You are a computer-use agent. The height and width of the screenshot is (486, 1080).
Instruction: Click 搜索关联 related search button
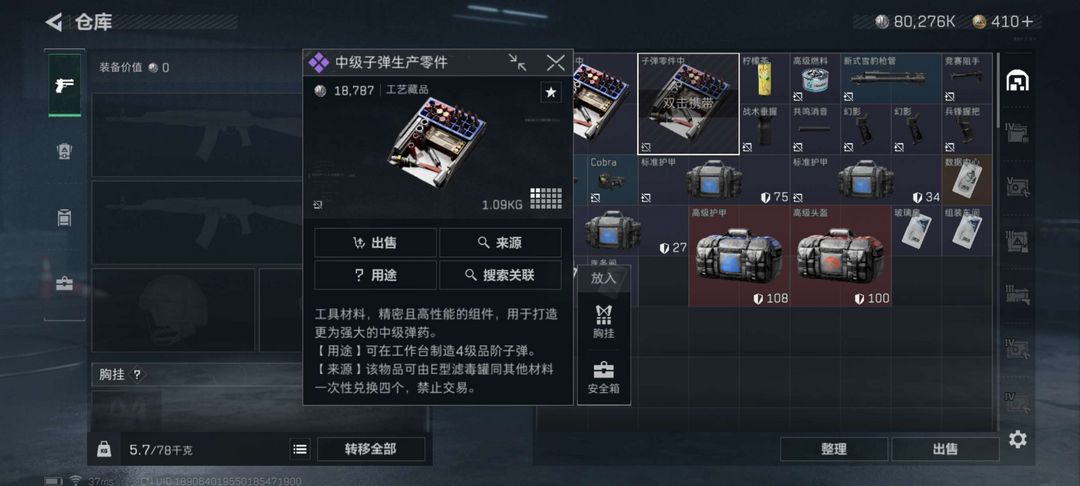click(500, 275)
